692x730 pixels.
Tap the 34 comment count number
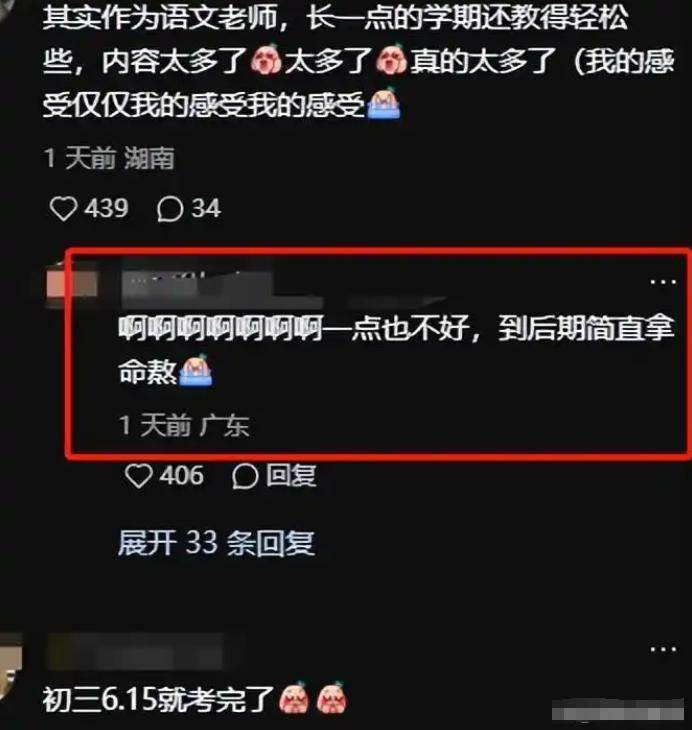(x=206, y=208)
